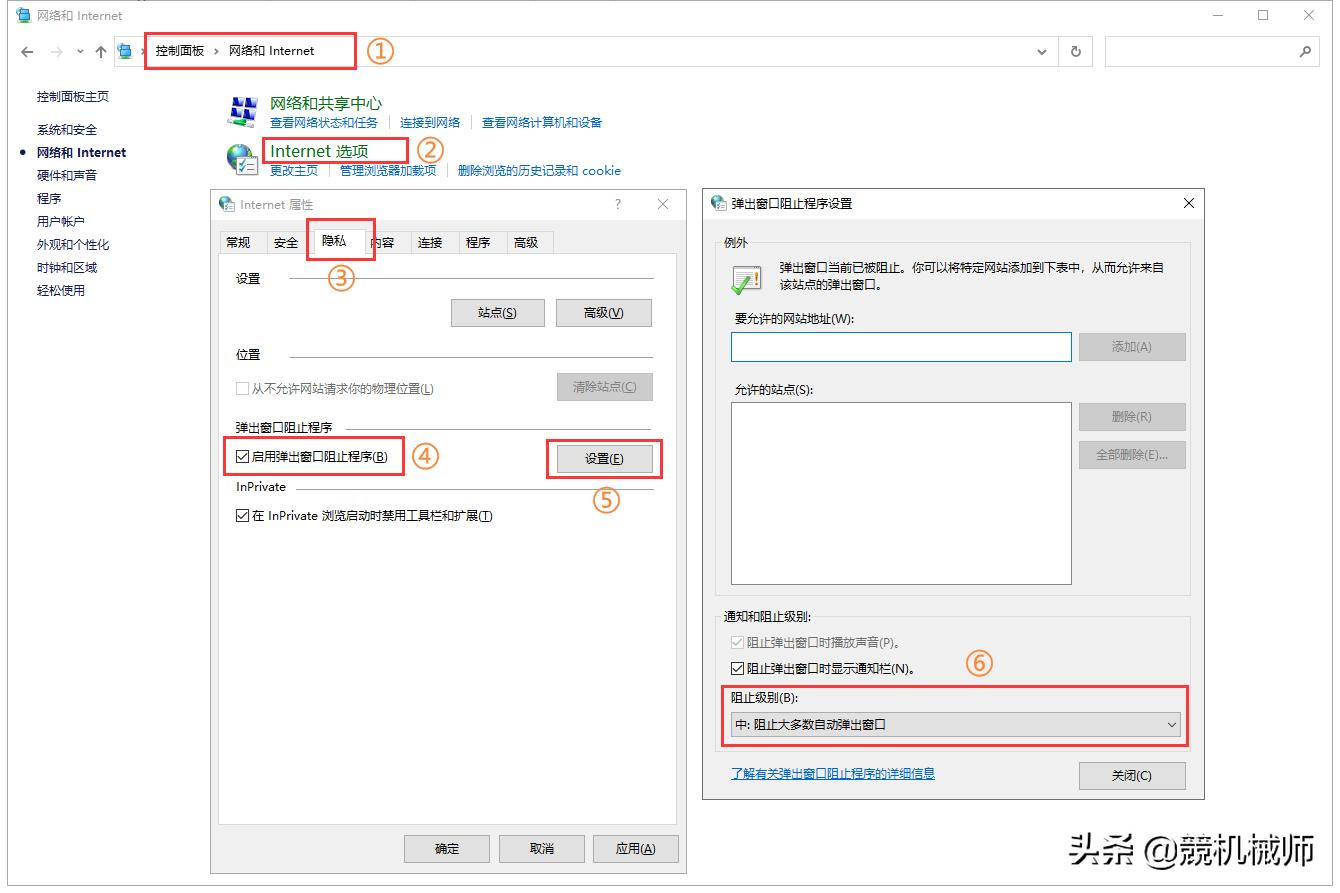Open 系统和安全 category in sidebar
The image size is (1340, 893).
(x=67, y=130)
